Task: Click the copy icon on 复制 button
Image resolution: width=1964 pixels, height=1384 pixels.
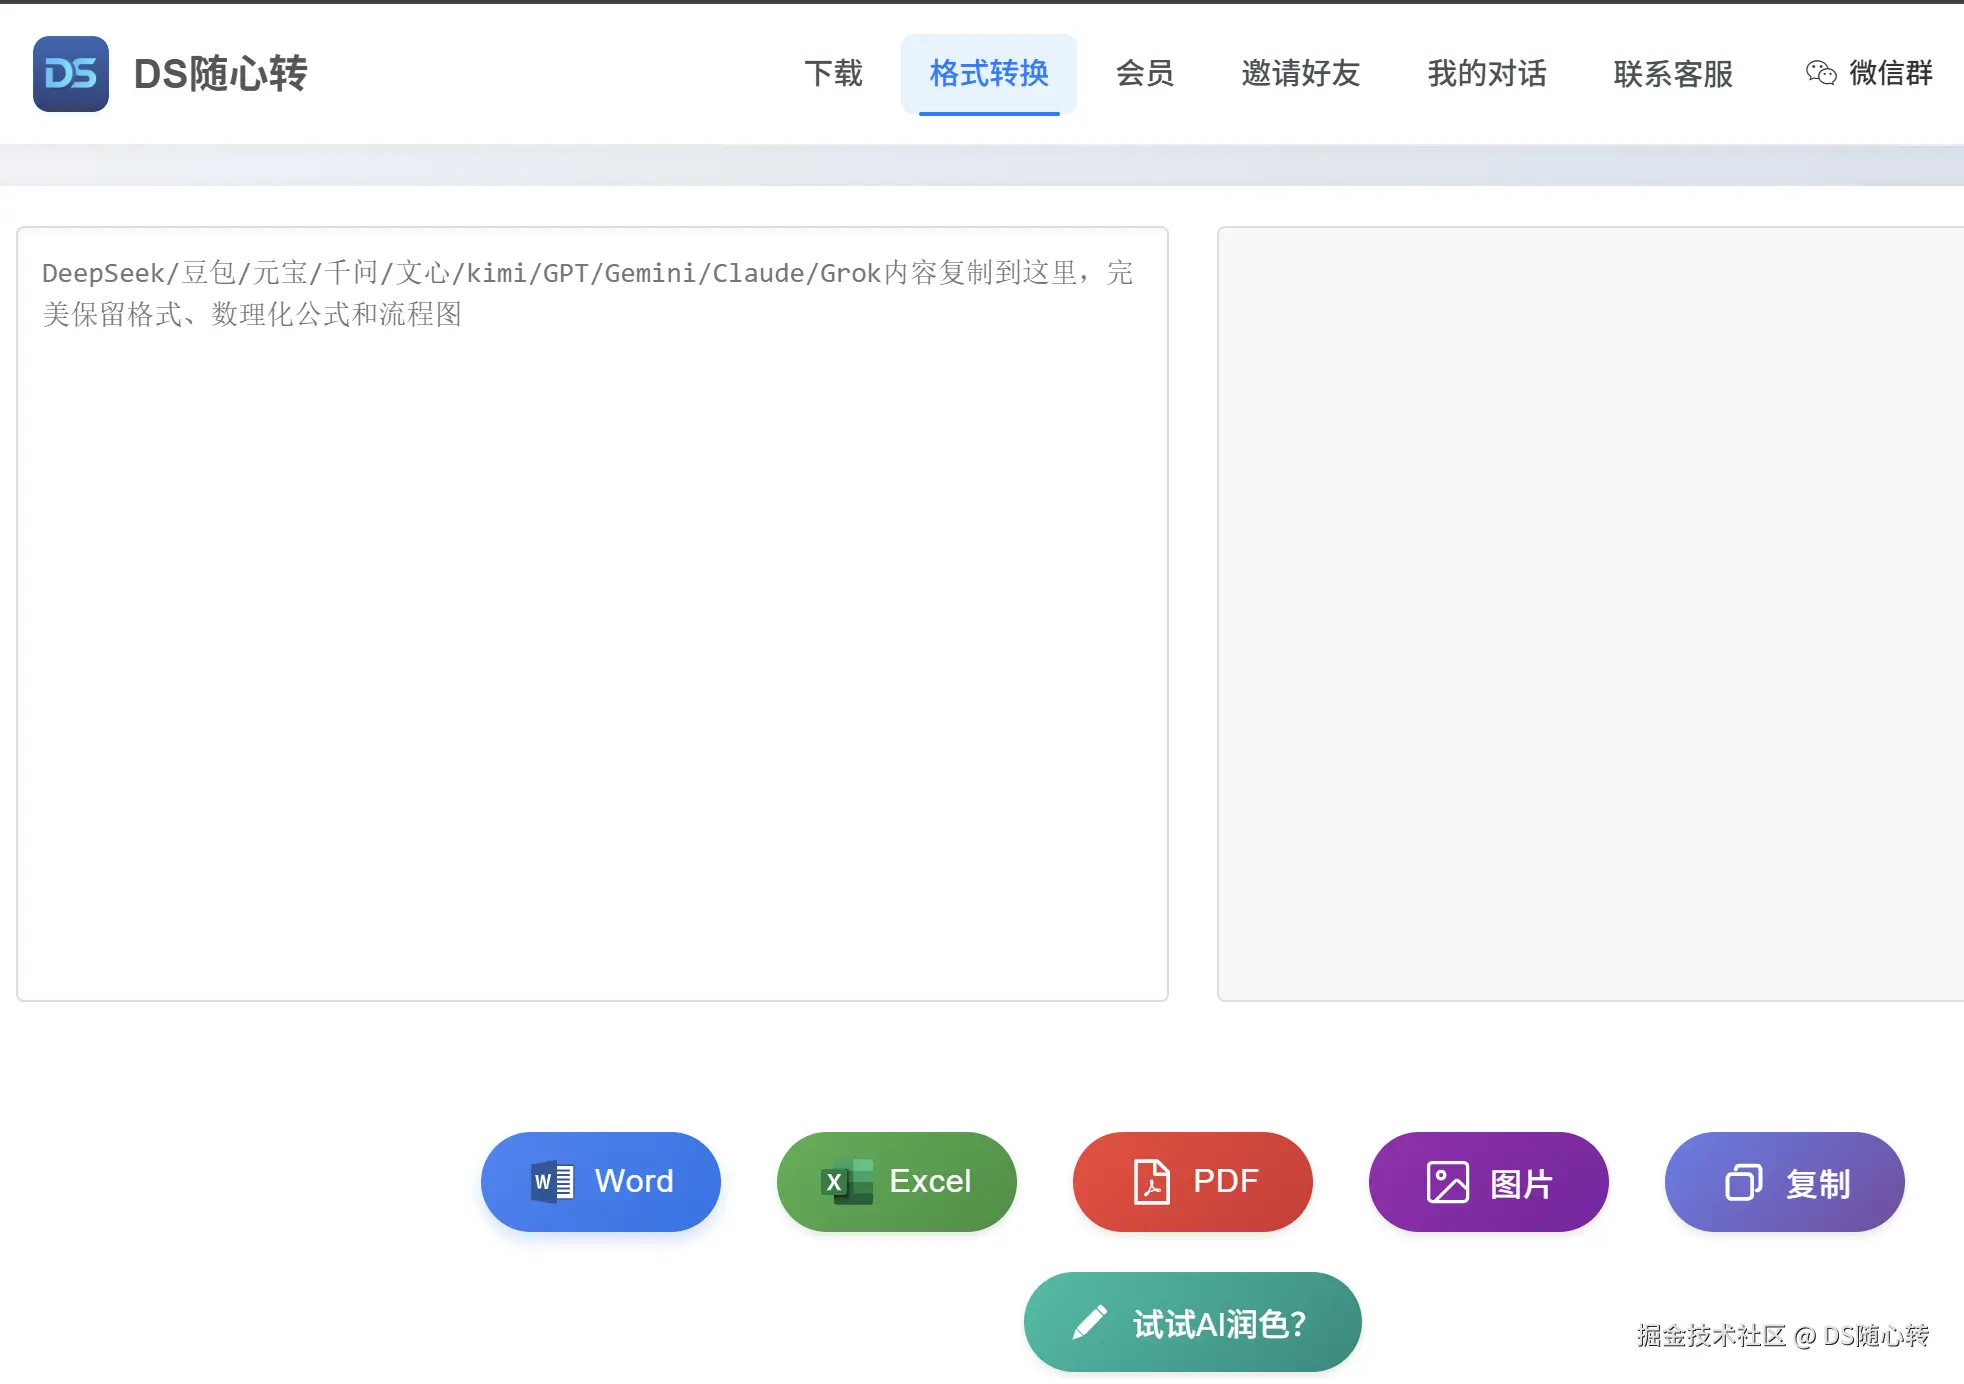Action: click(x=1743, y=1182)
